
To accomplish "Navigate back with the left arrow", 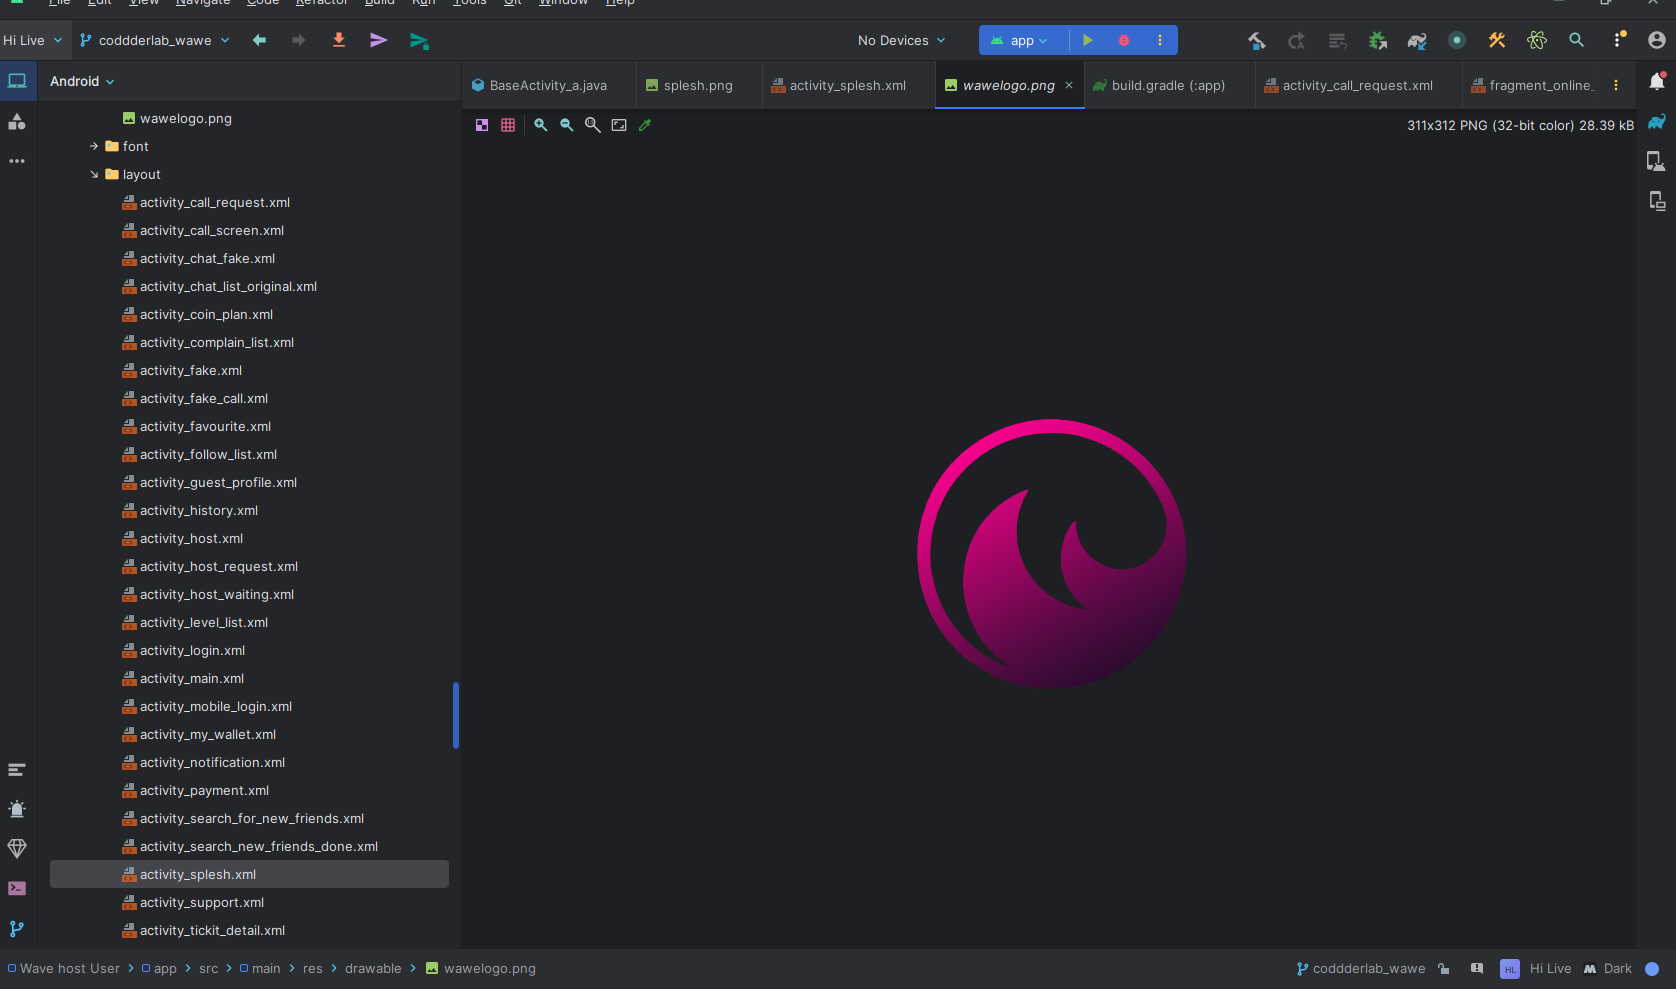I will tap(259, 40).
